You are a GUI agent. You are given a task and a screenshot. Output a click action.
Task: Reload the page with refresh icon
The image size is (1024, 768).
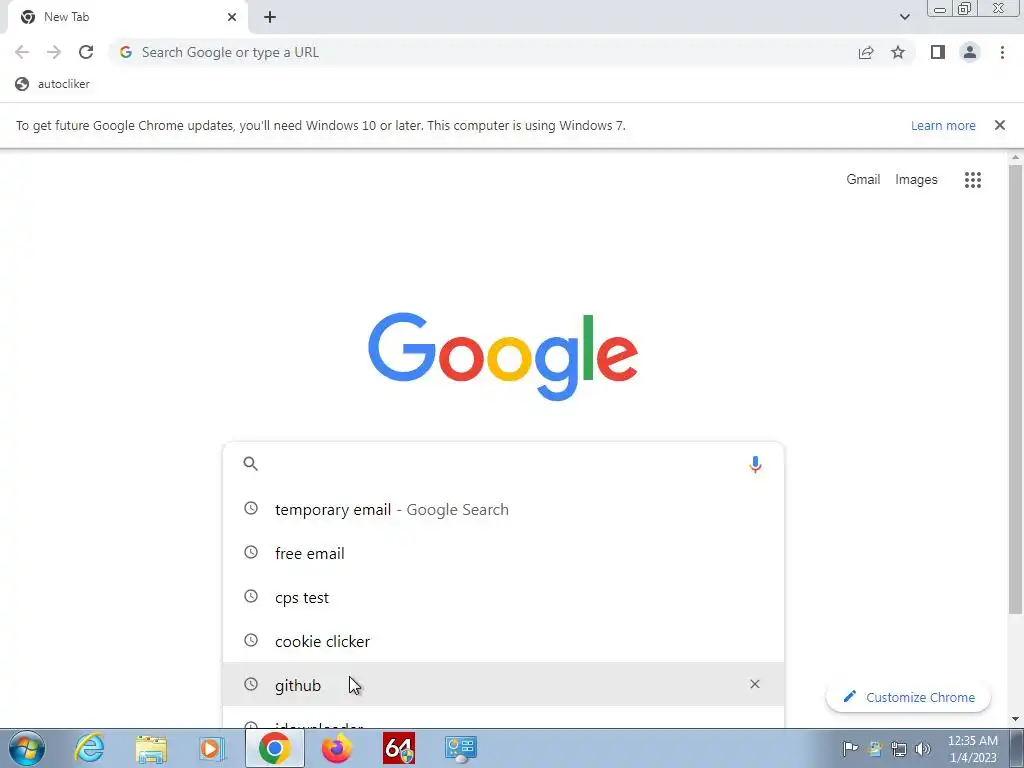click(x=86, y=52)
